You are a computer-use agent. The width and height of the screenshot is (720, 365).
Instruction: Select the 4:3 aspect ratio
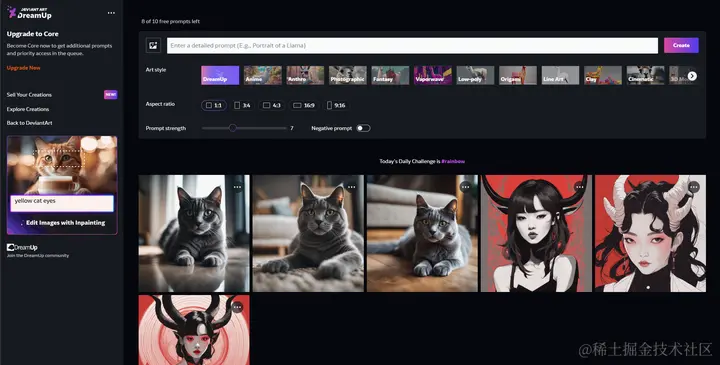[271, 105]
